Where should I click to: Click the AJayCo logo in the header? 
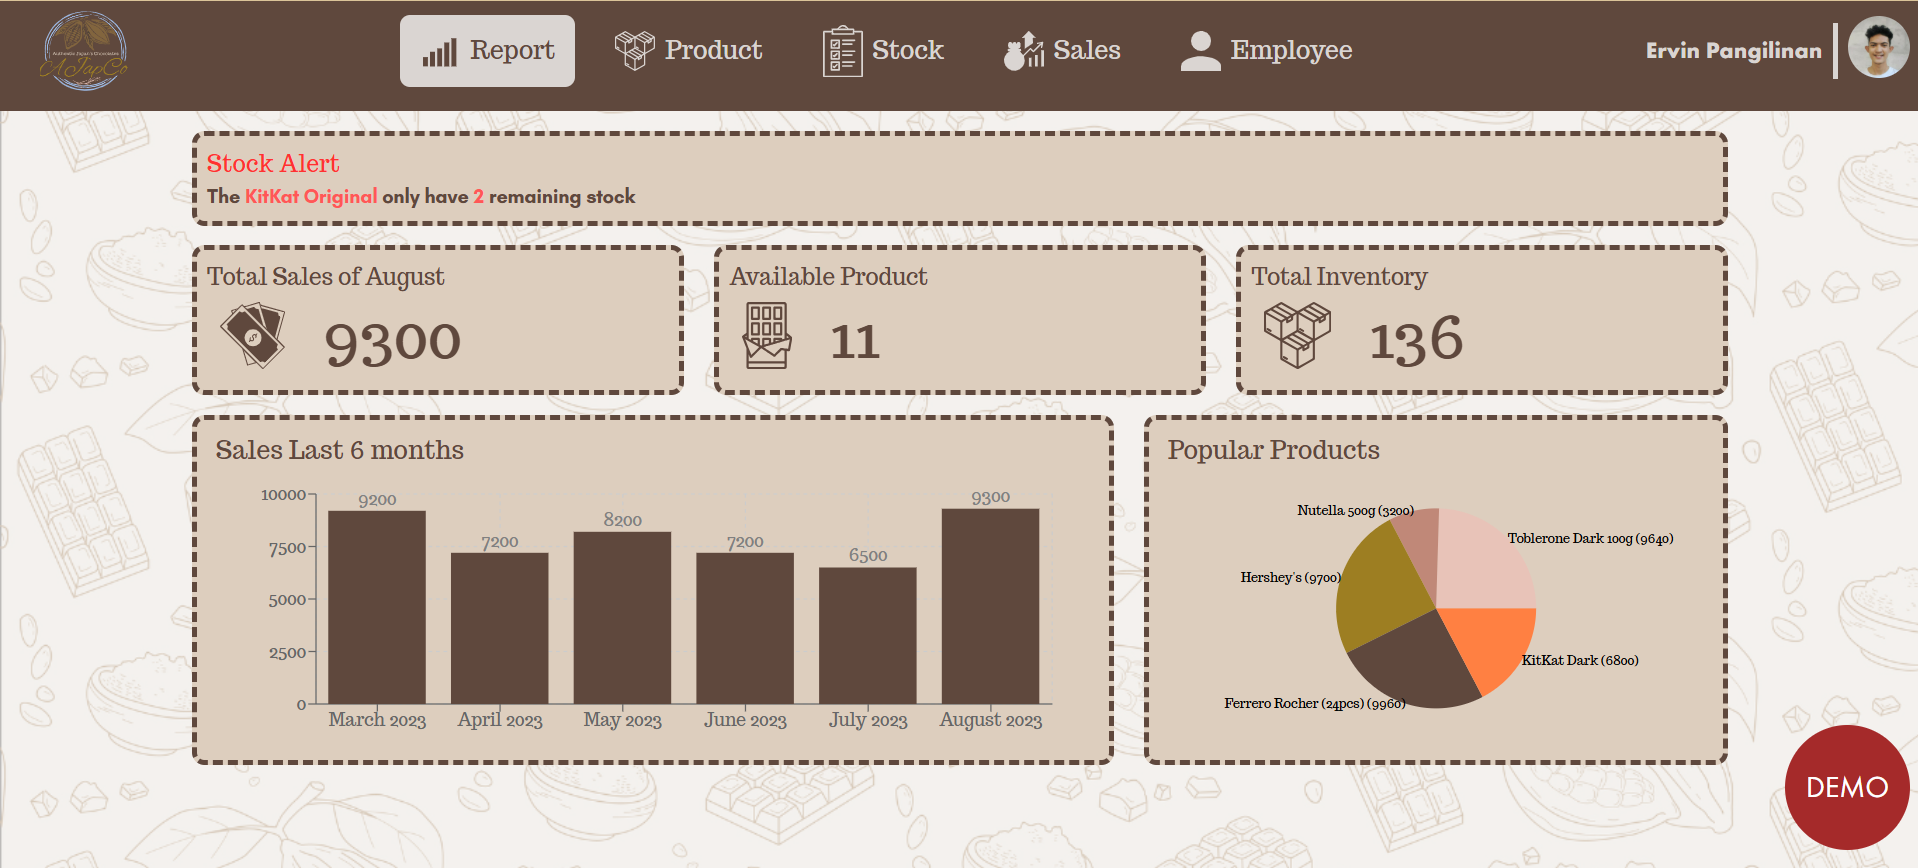tap(85, 51)
